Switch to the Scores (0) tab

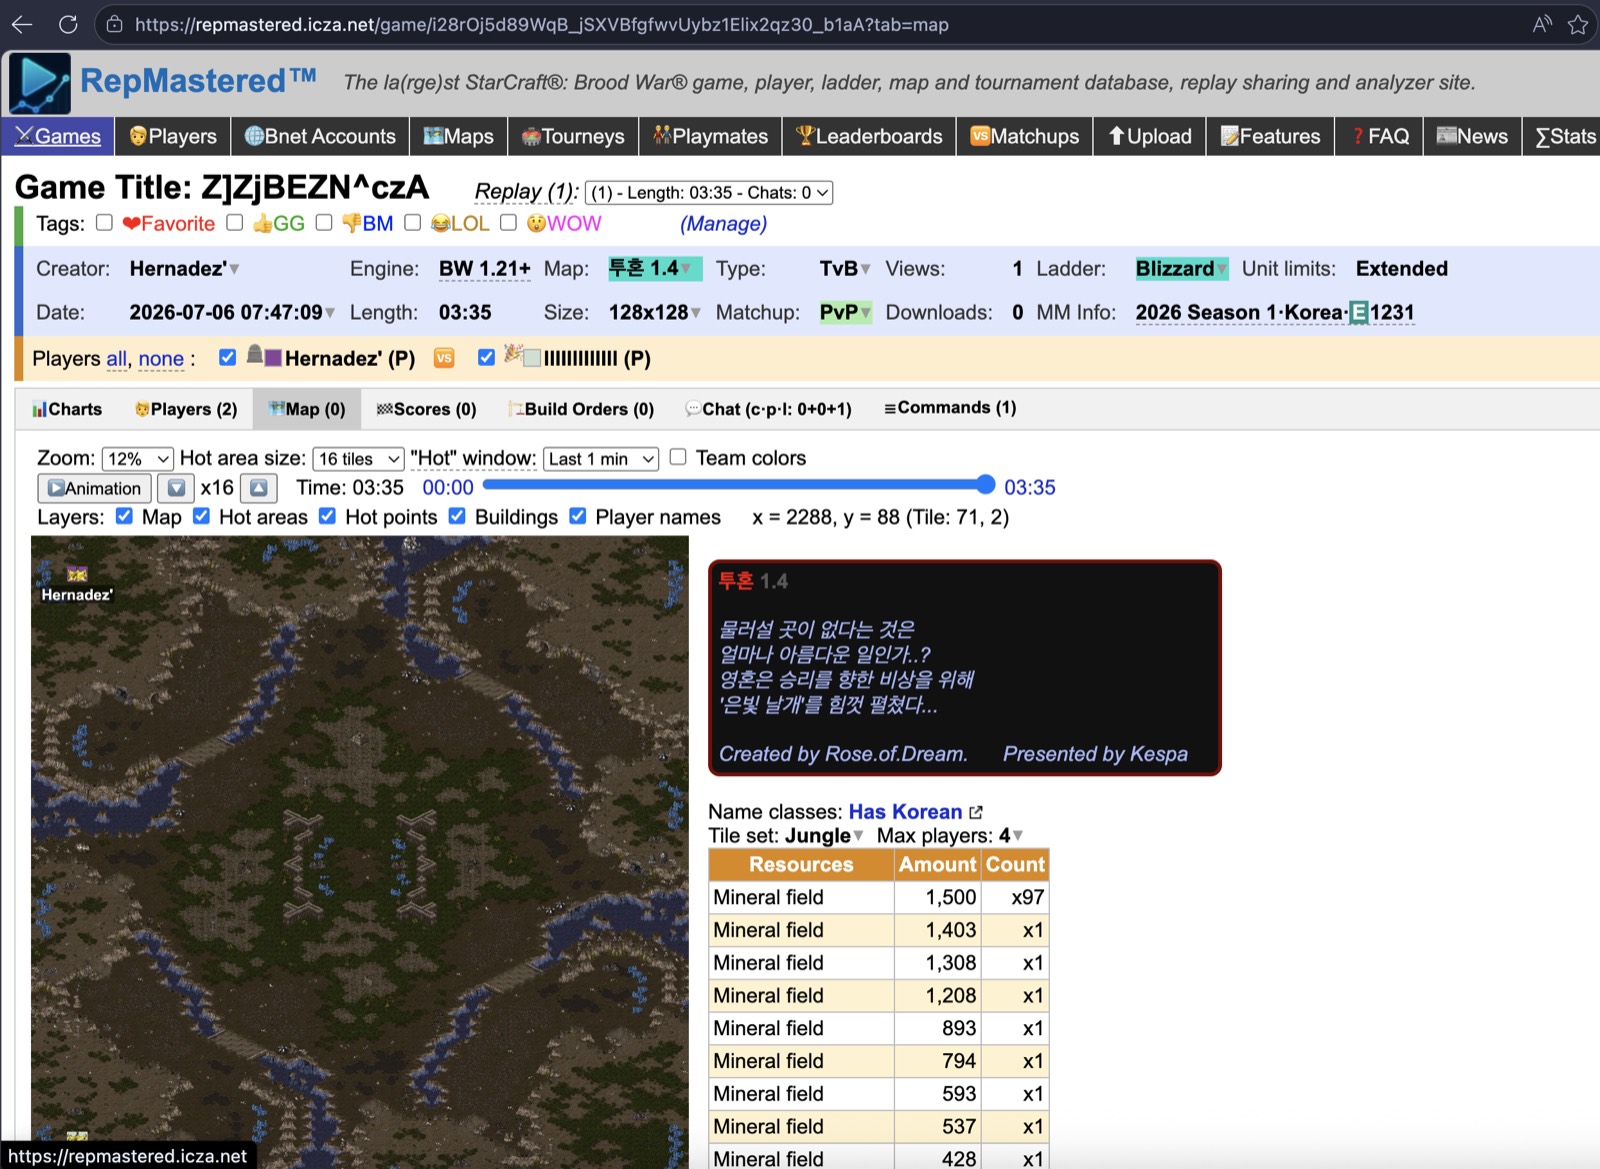[426, 409]
